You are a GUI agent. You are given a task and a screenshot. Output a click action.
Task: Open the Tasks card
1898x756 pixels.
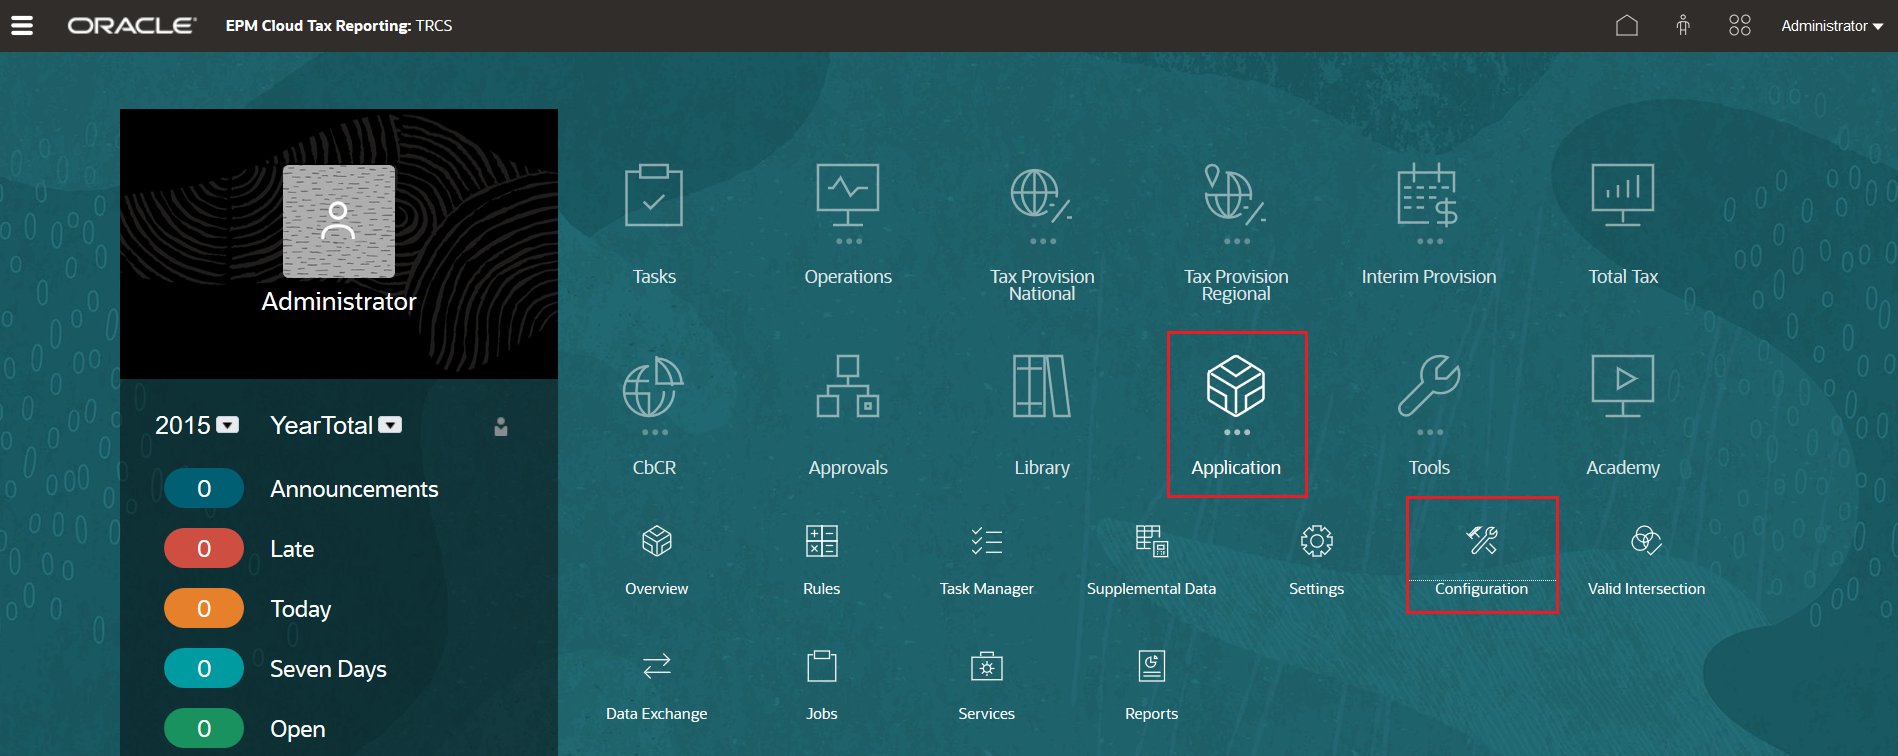point(654,225)
